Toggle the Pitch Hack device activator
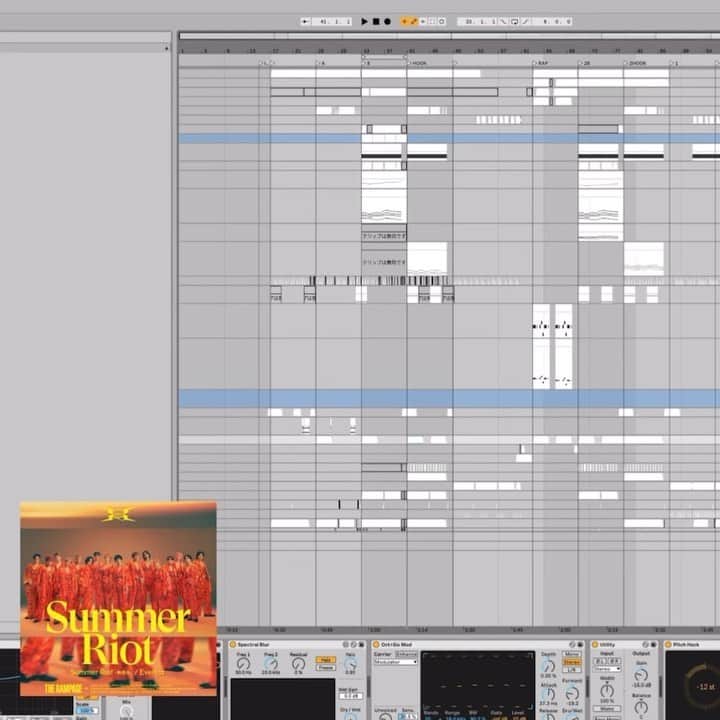Viewport: 720px width, 720px height. 668,644
